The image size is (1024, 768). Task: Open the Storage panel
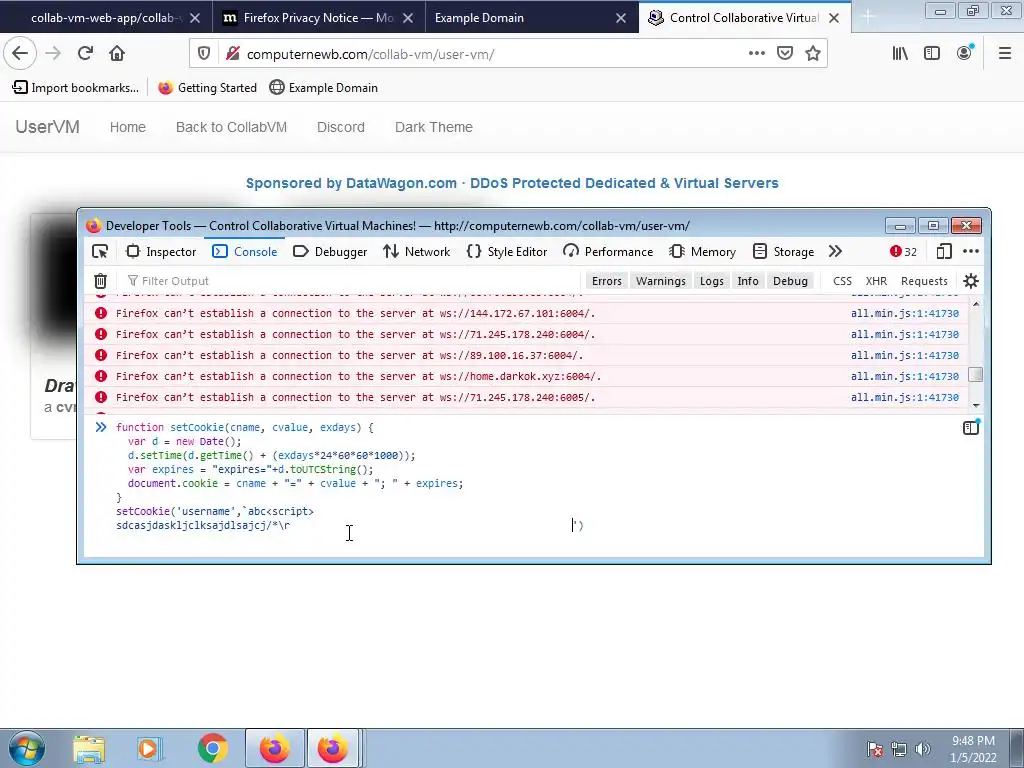click(x=783, y=251)
